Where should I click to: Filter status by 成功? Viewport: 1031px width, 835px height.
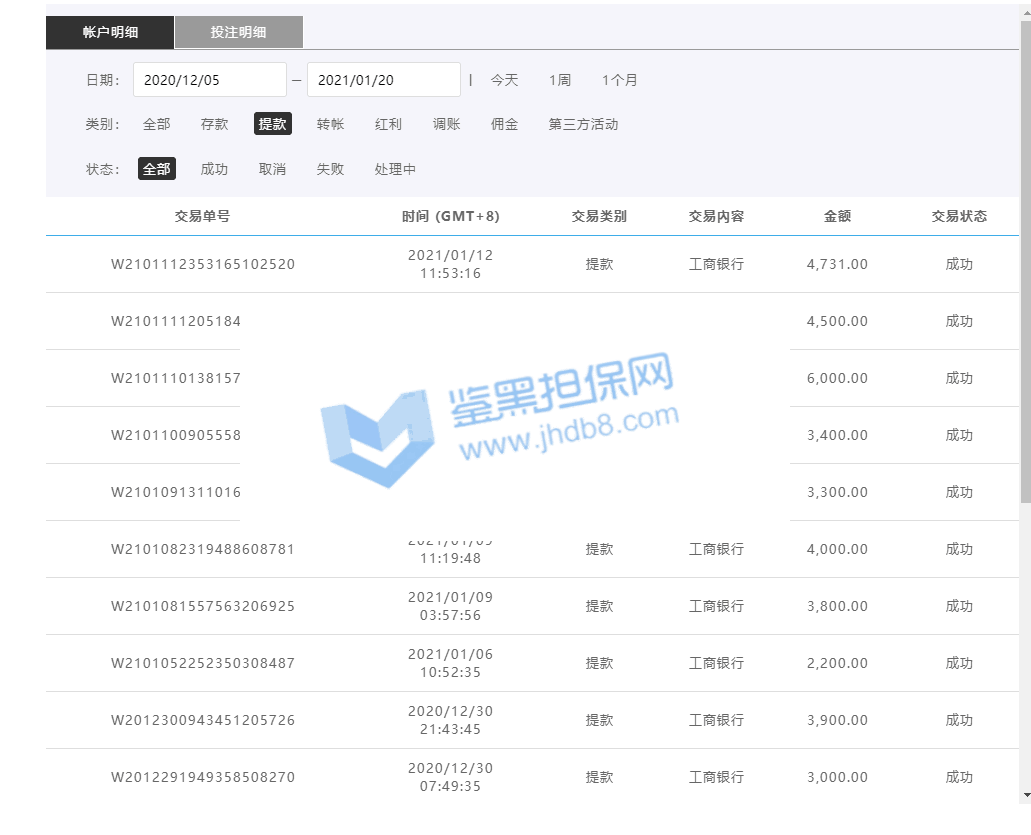[x=214, y=169]
